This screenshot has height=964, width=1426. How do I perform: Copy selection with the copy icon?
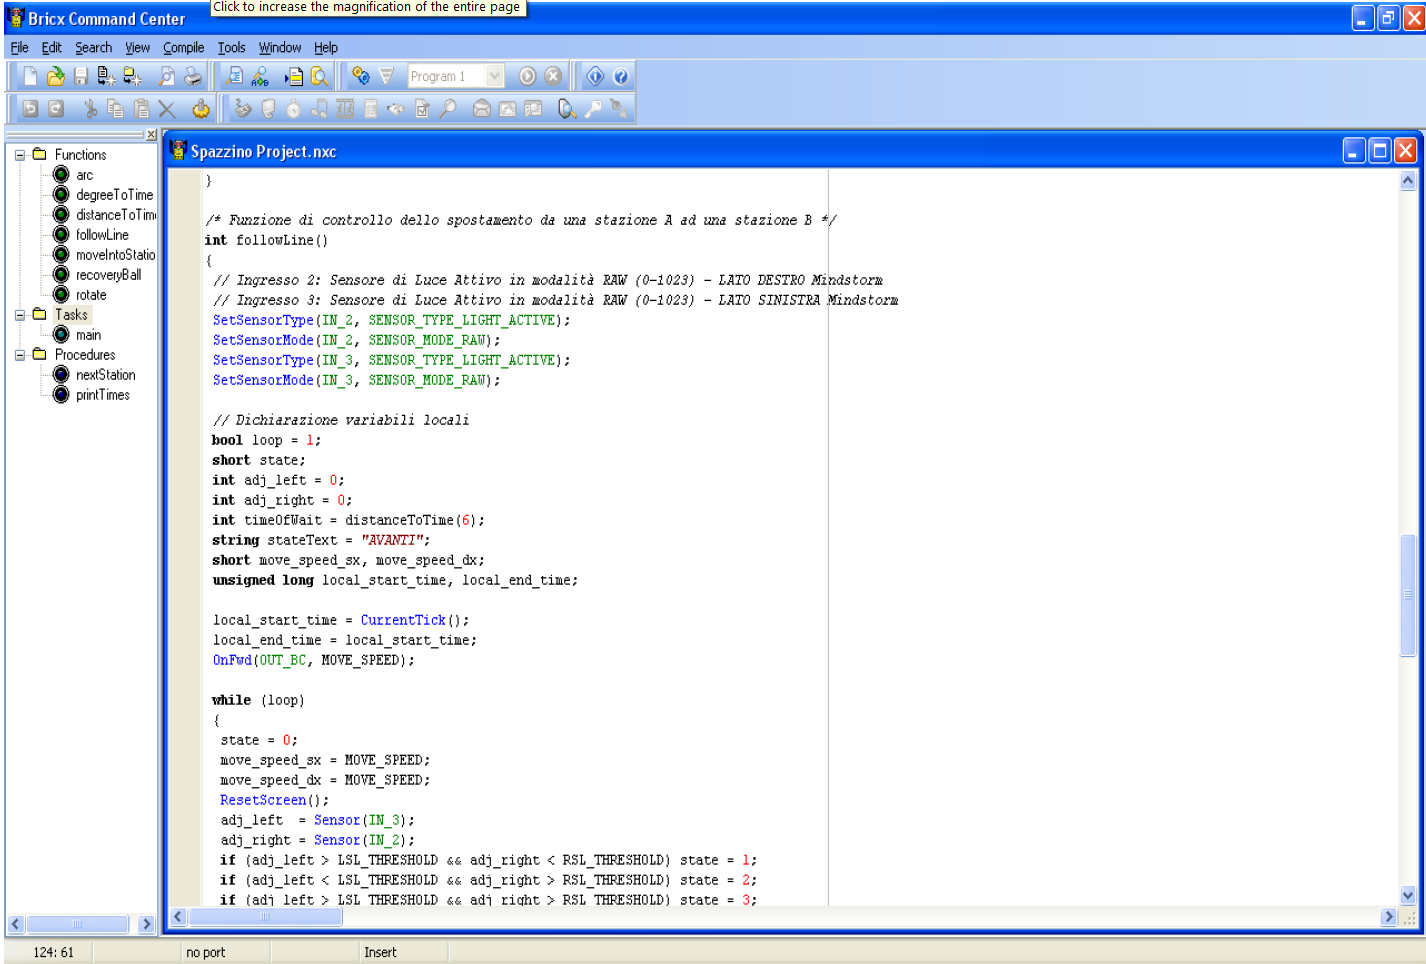[x=116, y=109]
